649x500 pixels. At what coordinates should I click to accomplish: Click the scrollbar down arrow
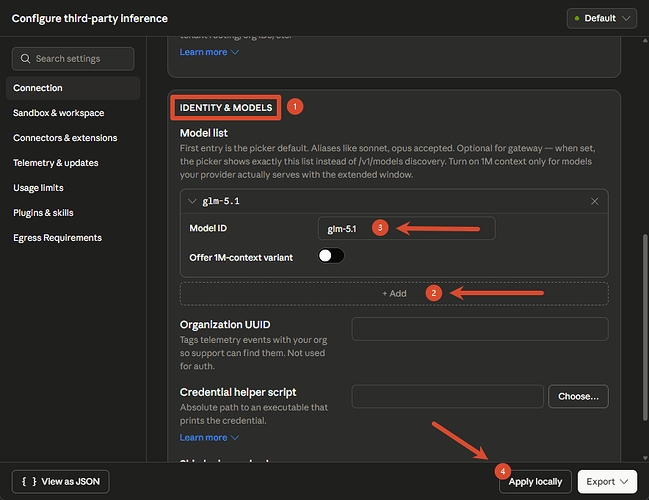[x=645, y=458]
